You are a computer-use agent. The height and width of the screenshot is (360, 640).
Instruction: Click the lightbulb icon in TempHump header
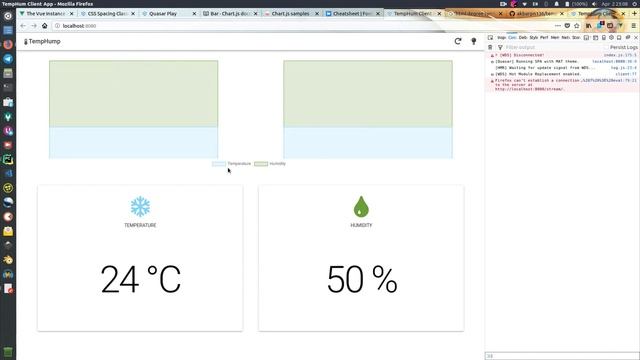click(473, 41)
